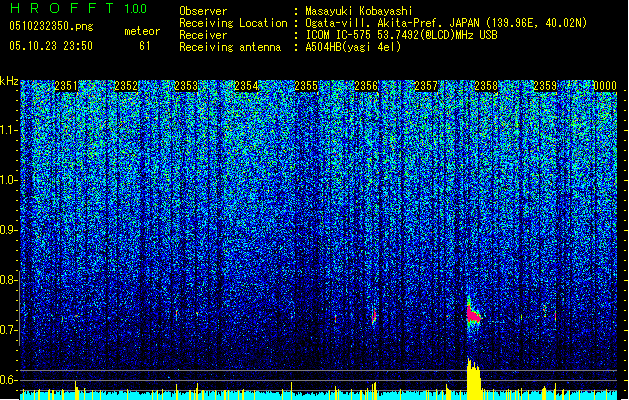Click the meteor count 61

point(145,46)
